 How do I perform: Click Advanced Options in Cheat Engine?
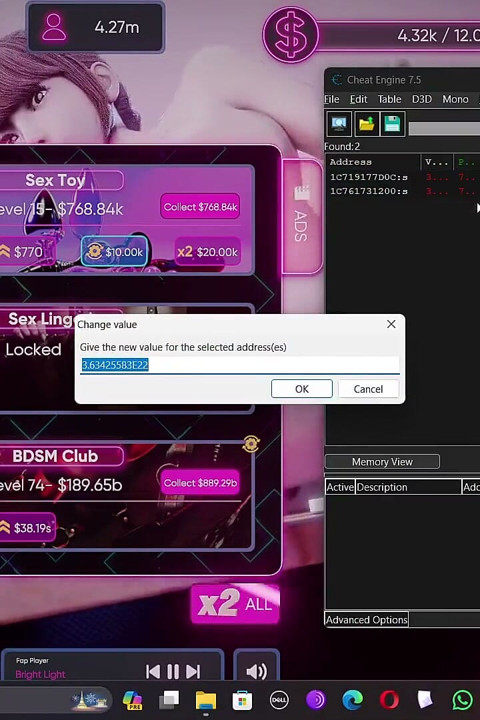tap(367, 619)
